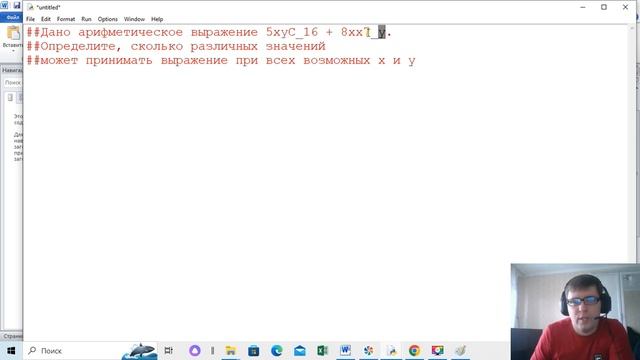
Task: Expand the Вставить dropdown arrow in Word
Action: point(13,51)
